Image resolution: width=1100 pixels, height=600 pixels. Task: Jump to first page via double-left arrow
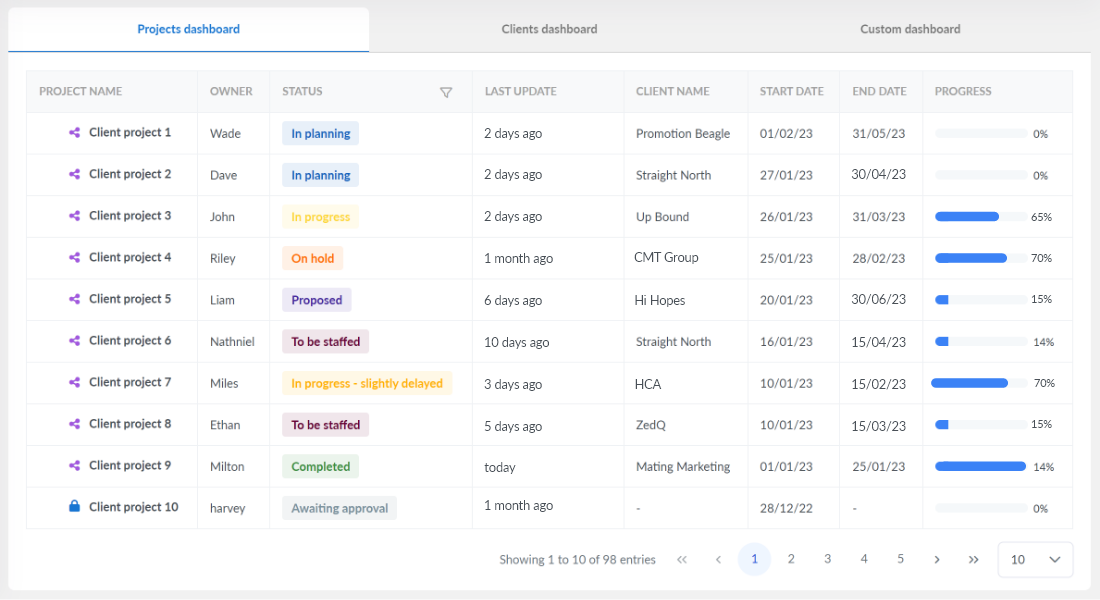[682, 559]
